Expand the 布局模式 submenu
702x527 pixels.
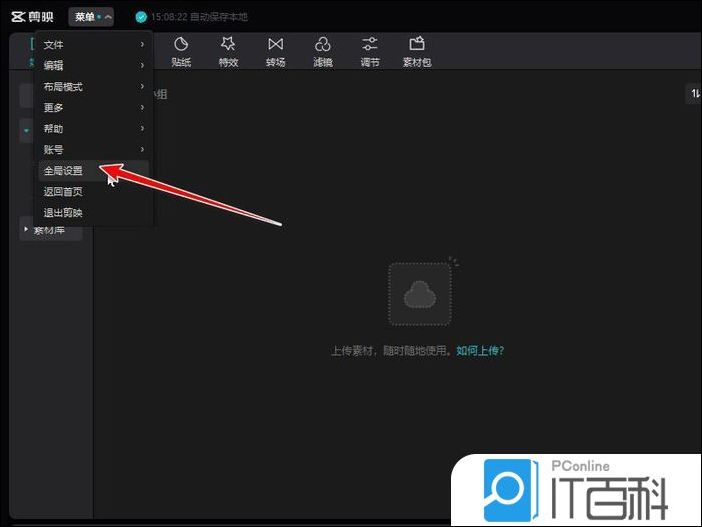[x=94, y=86]
